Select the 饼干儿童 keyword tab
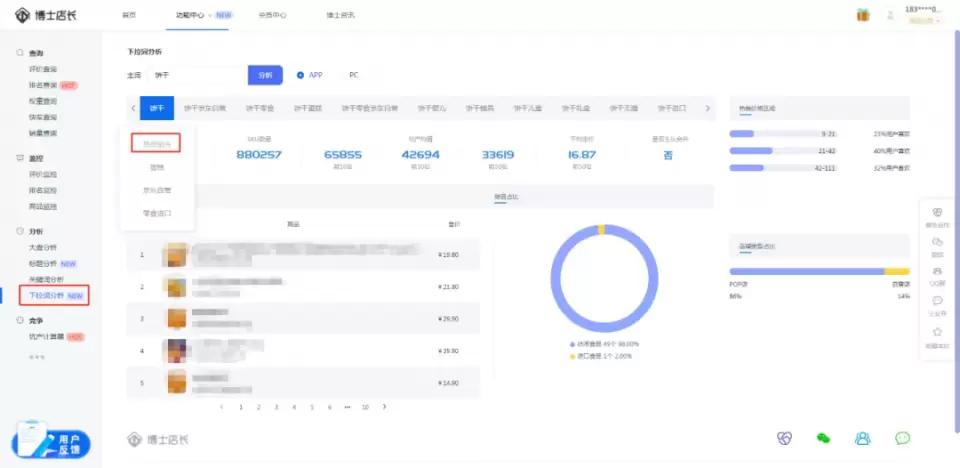The height and width of the screenshot is (468, 960). tap(528, 108)
